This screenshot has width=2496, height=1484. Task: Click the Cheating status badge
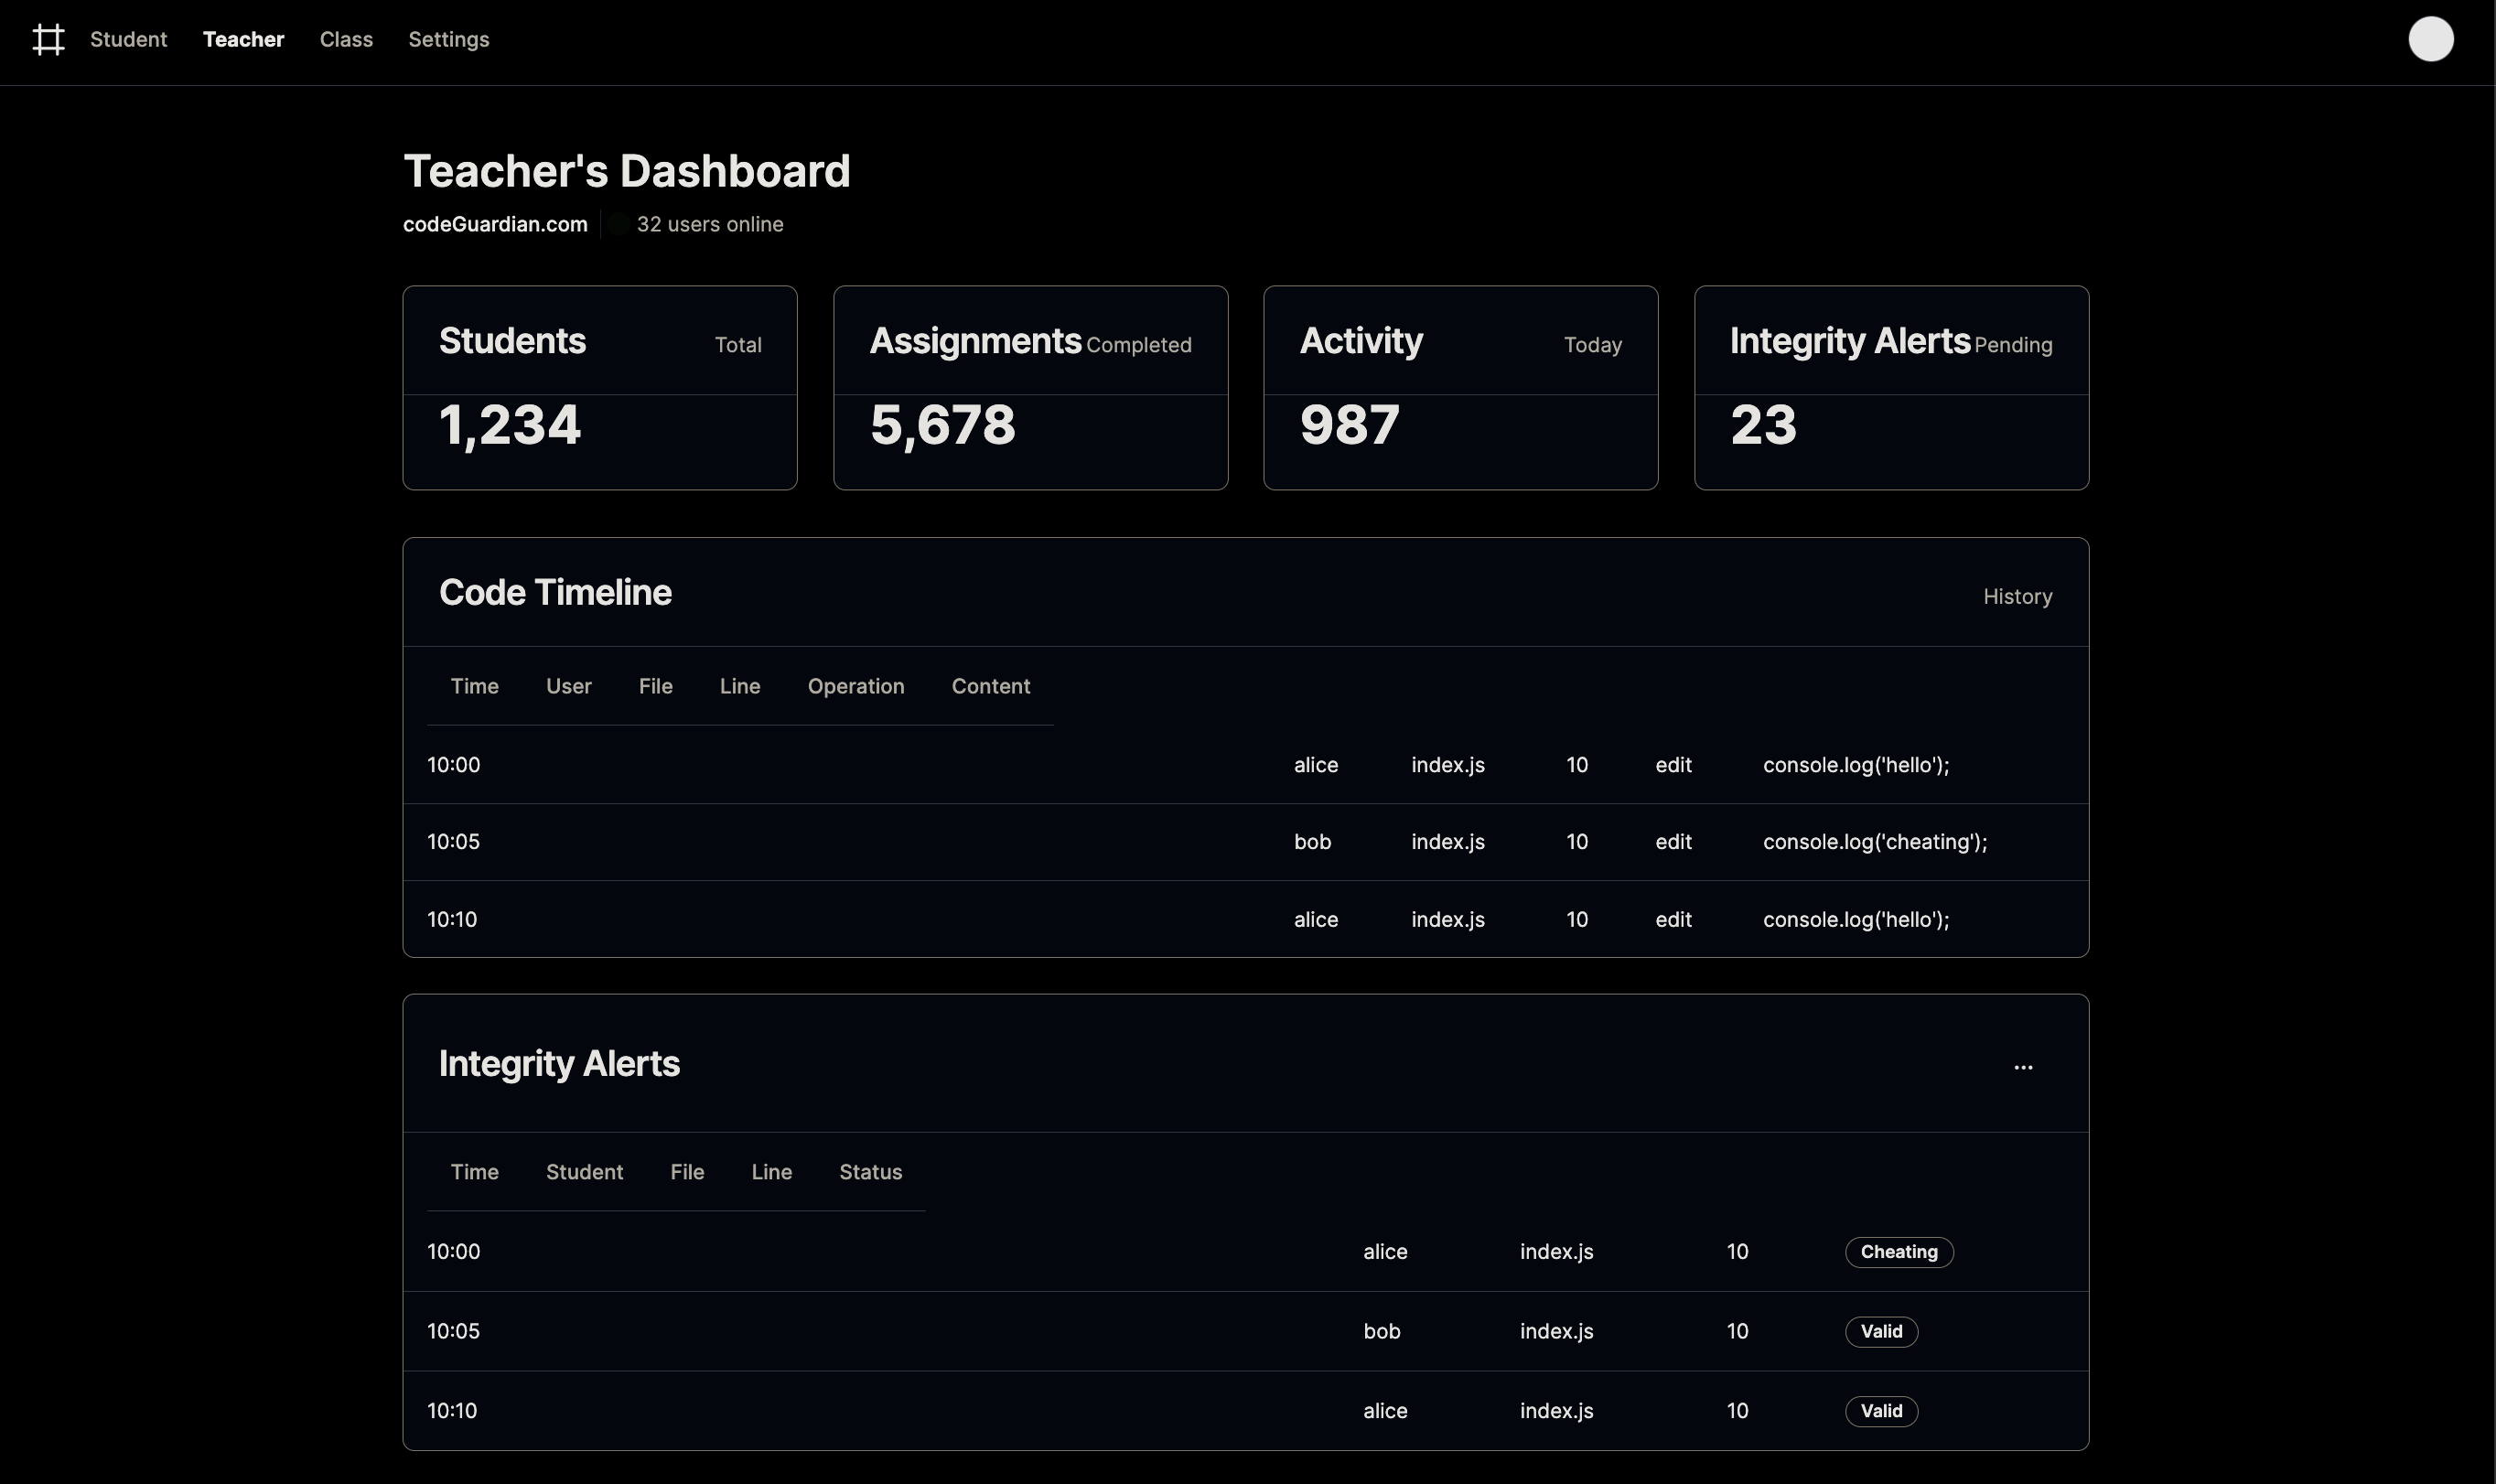point(1898,1252)
